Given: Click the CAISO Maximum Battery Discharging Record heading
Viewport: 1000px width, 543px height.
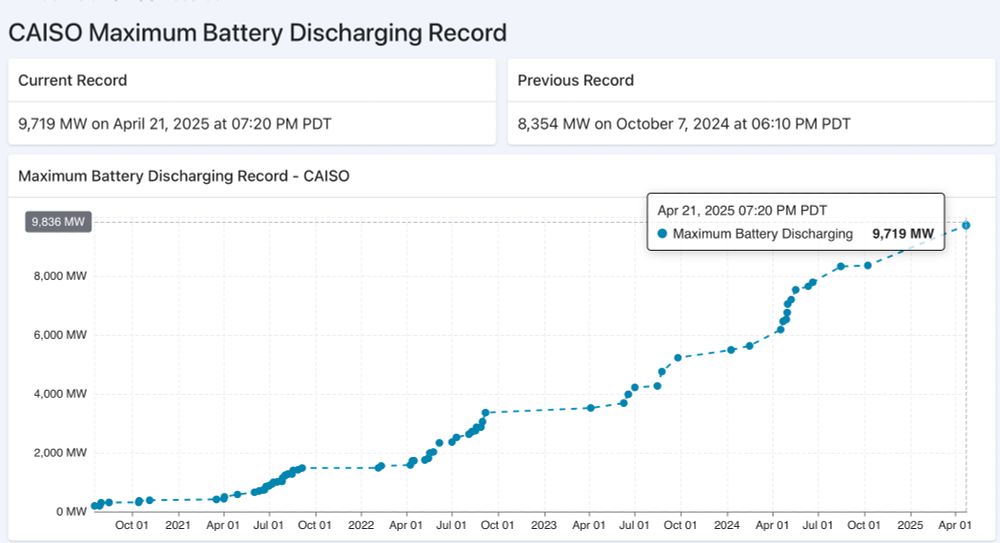Looking at the screenshot, I should [x=258, y=33].
